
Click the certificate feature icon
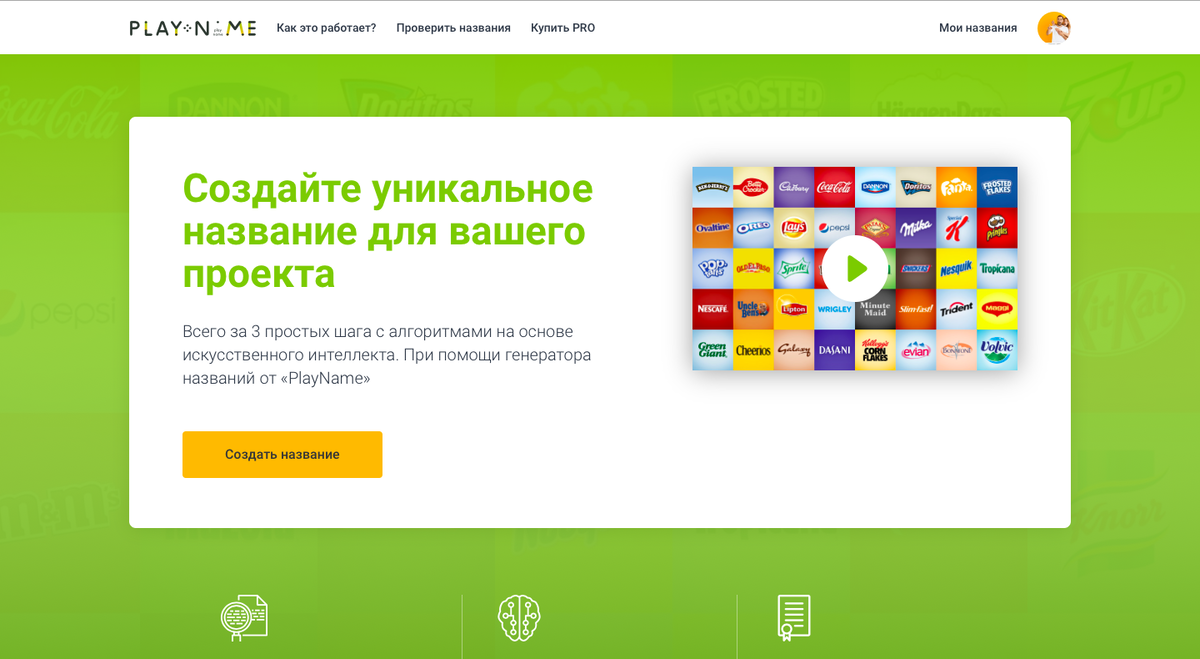click(x=794, y=618)
